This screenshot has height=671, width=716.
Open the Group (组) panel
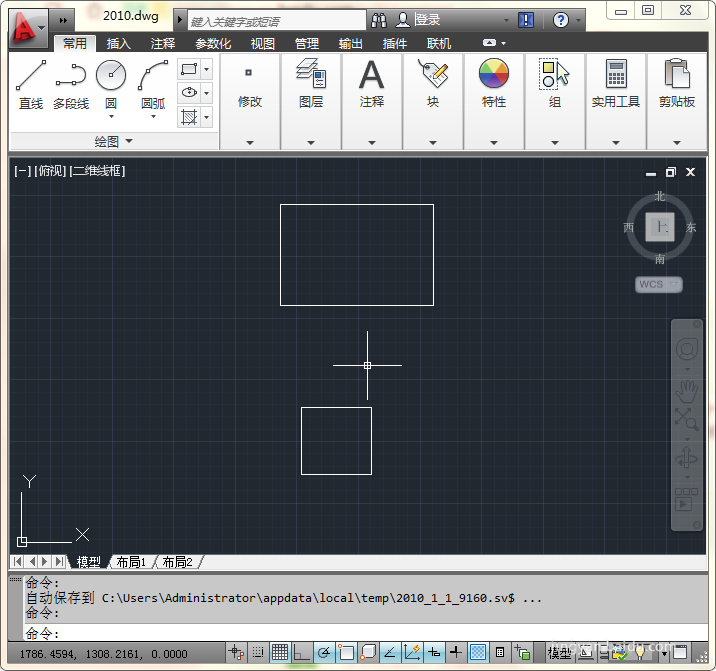[555, 101]
